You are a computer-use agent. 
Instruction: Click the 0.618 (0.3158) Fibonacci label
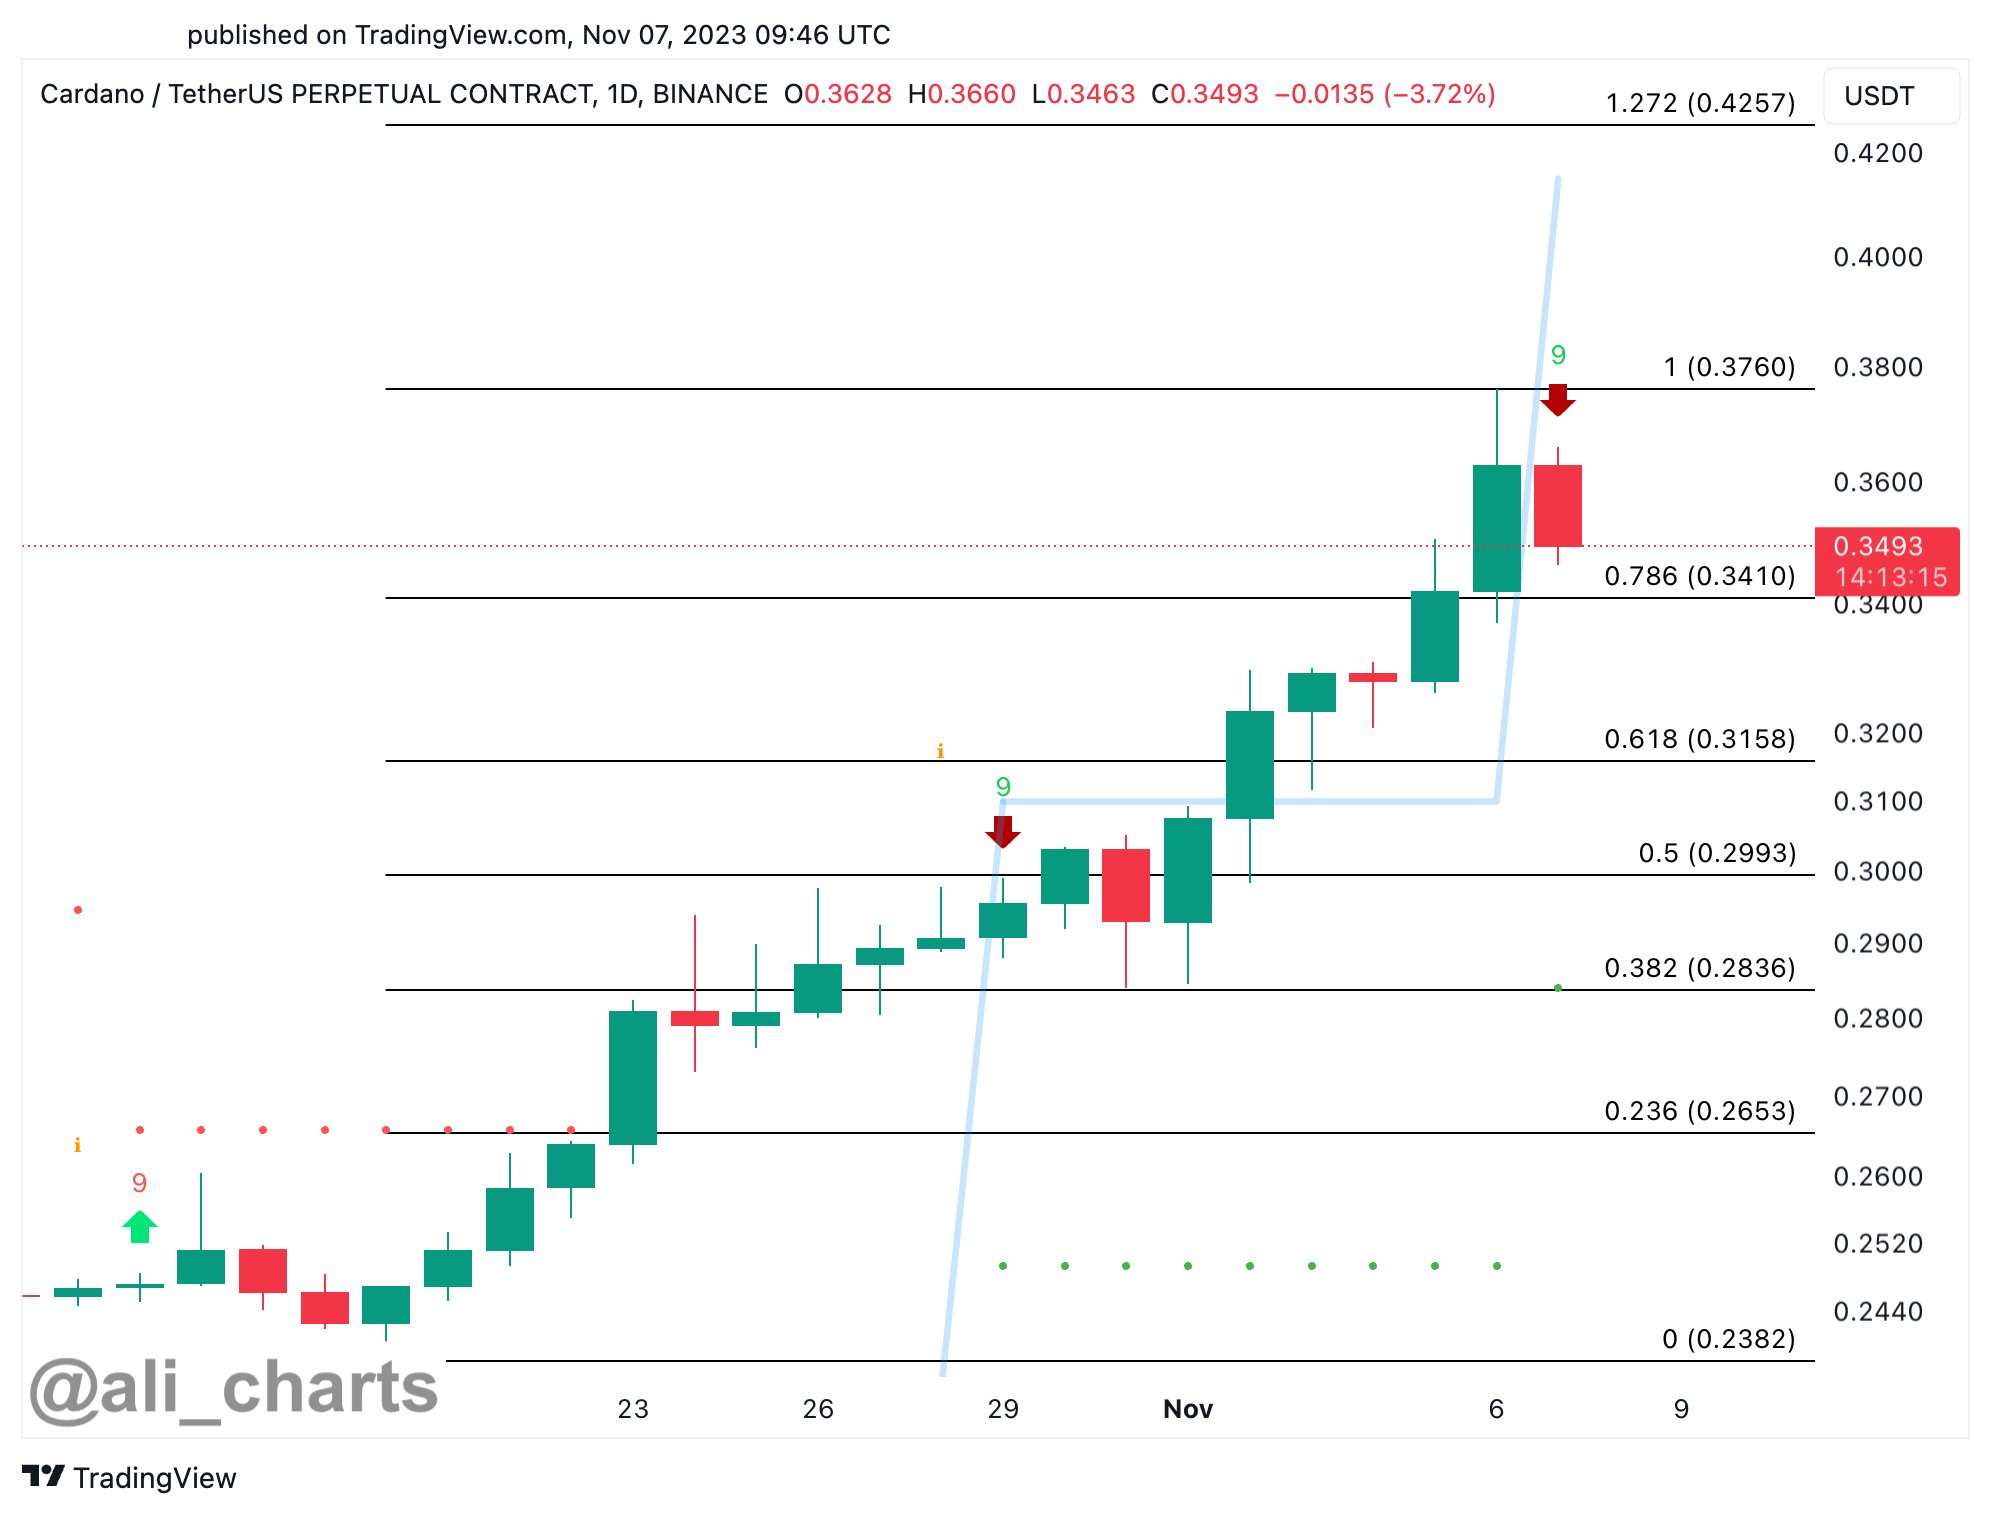tap(1700, 739)
